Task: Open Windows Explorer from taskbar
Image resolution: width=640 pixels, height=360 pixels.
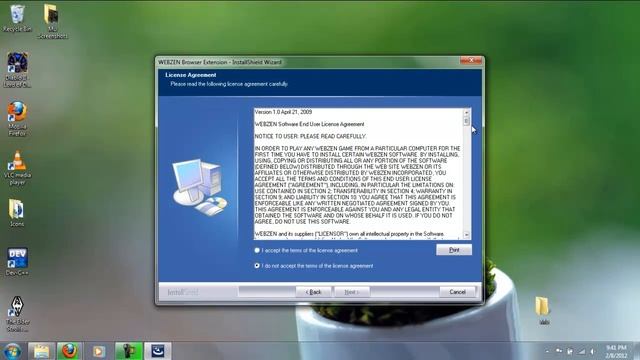Action: click(x=41, y=351)
